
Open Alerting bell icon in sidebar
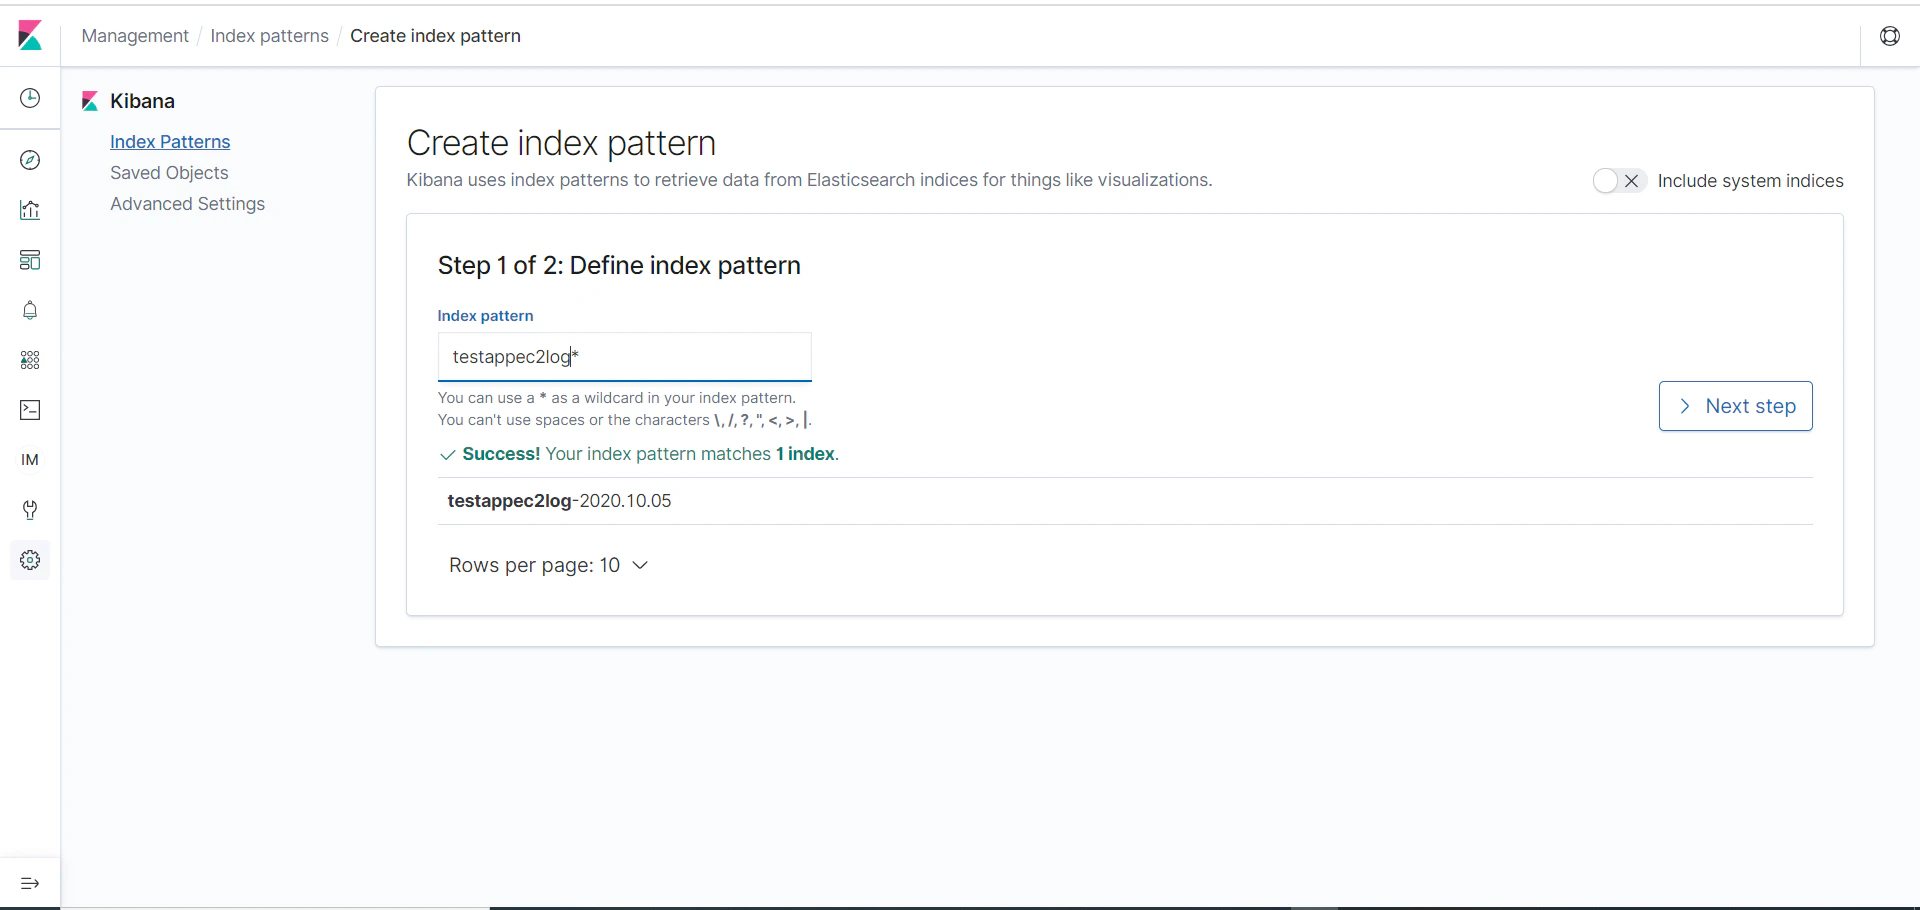(30, 310)
